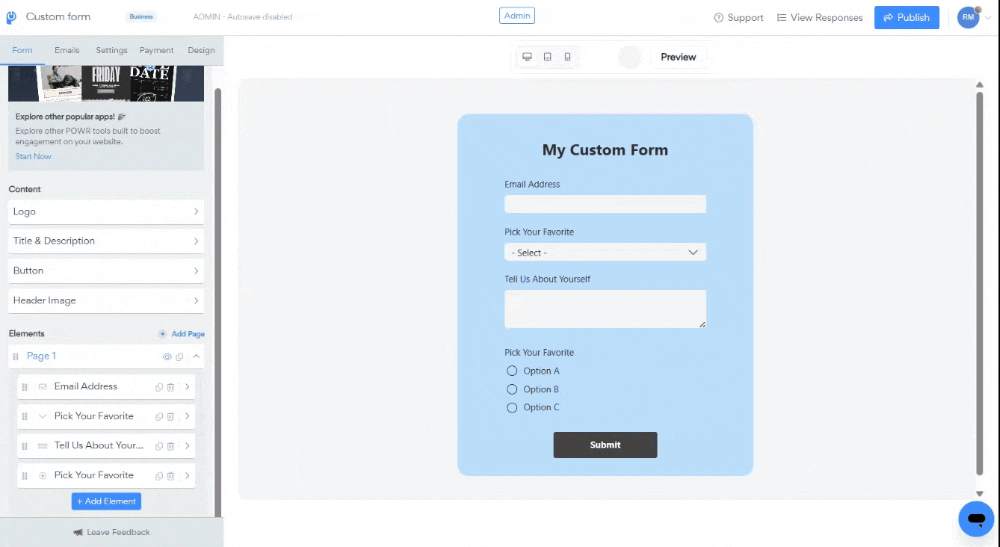Viewport: 1000px width, 547px height.
Task: Click the Email Address input field
Action: 605,204
